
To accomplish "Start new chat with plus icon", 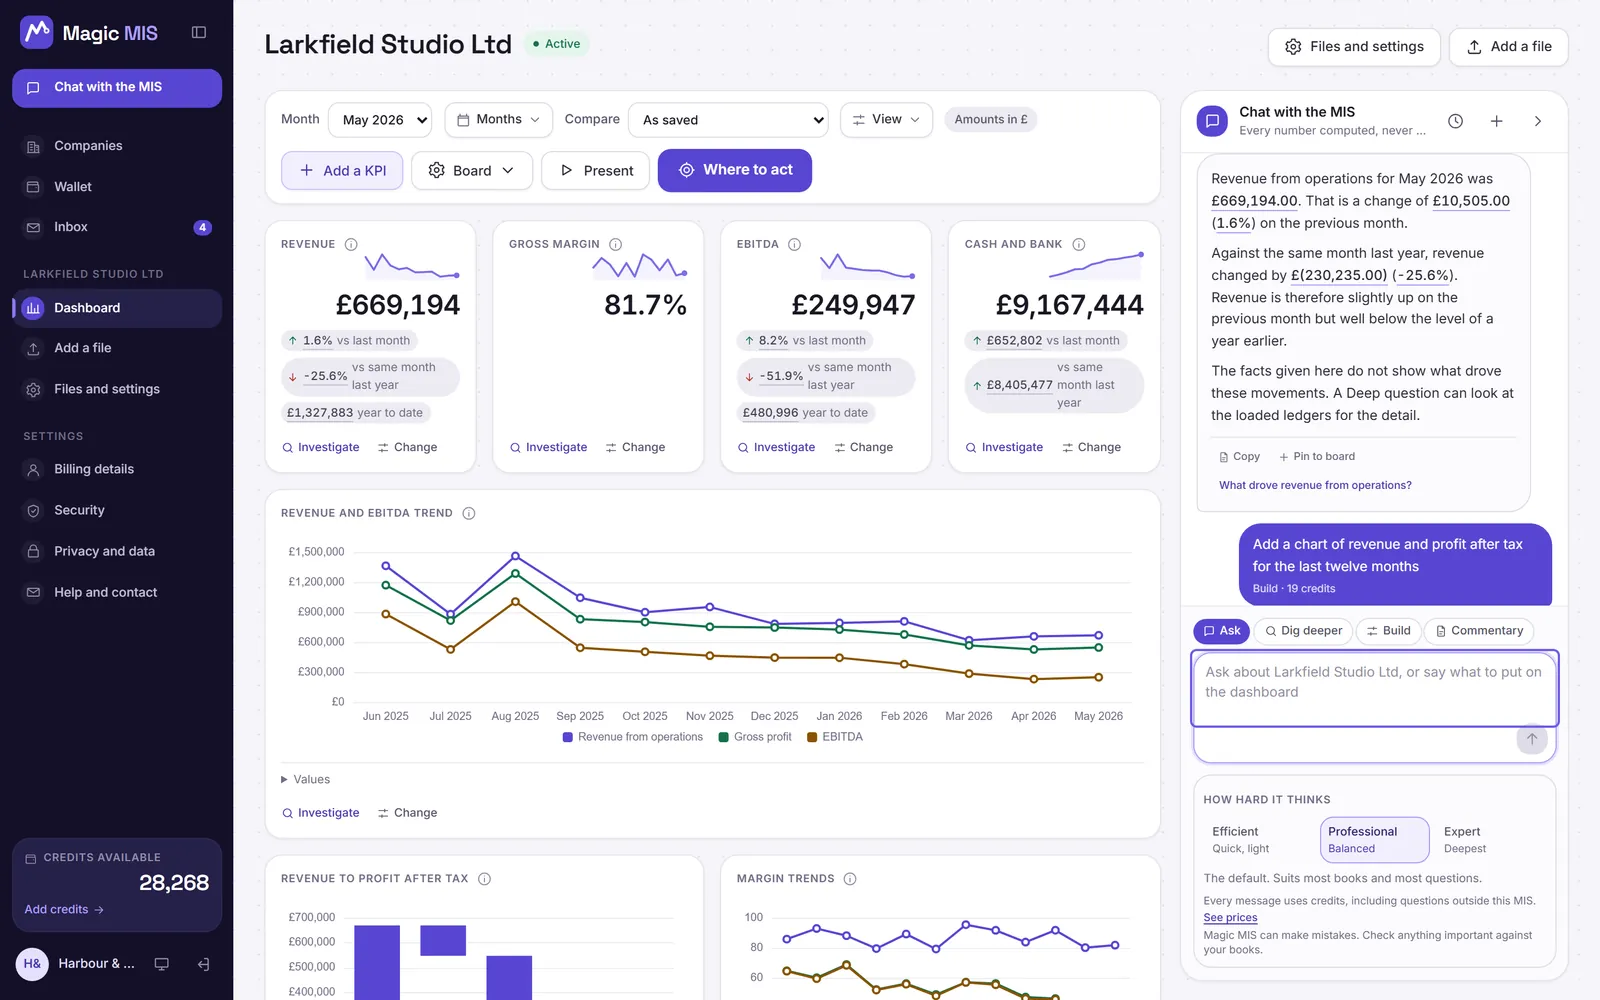I will [1497, 121].
